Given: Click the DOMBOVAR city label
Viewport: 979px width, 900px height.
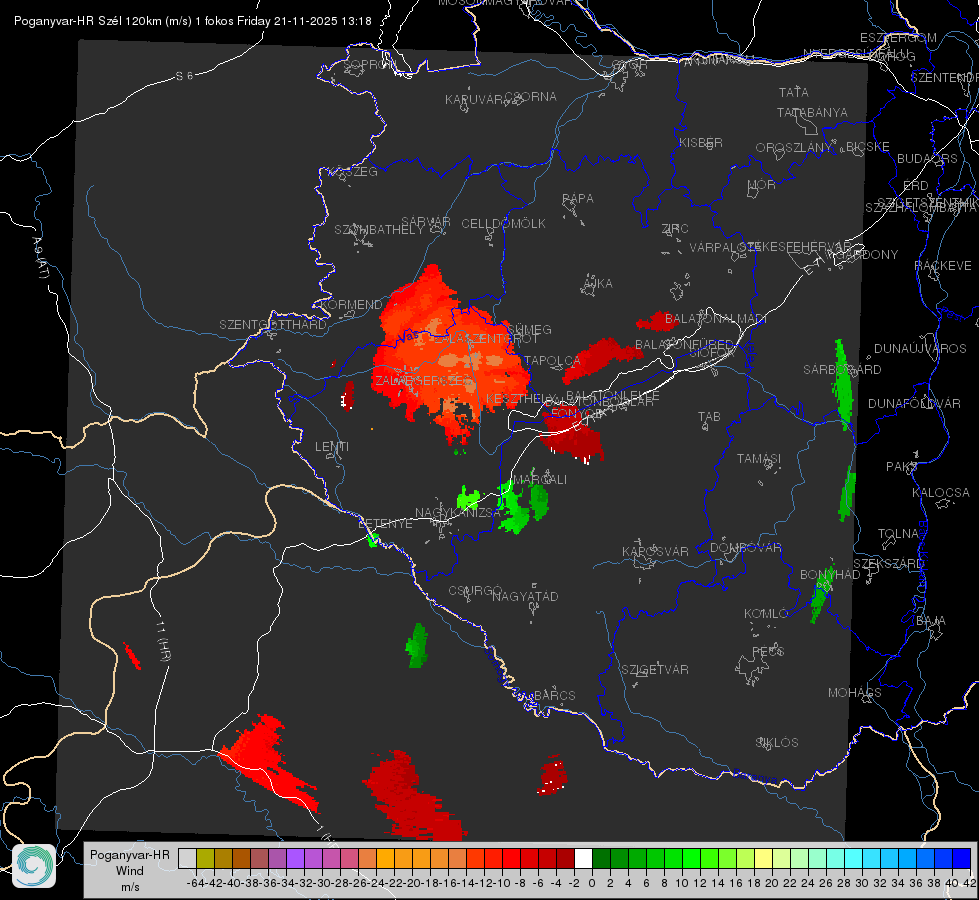Looking at the screenshot, I should (745, 548).
